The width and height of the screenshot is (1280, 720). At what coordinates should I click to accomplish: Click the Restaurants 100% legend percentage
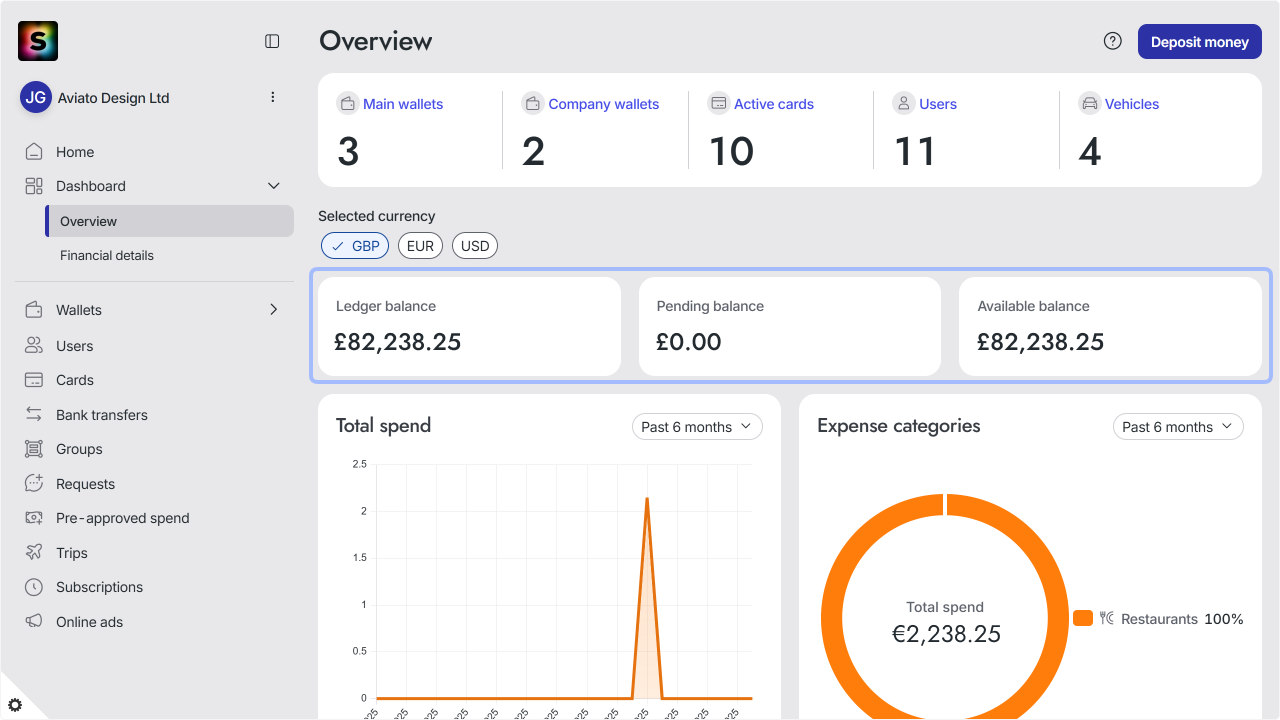pos(1224,619)
